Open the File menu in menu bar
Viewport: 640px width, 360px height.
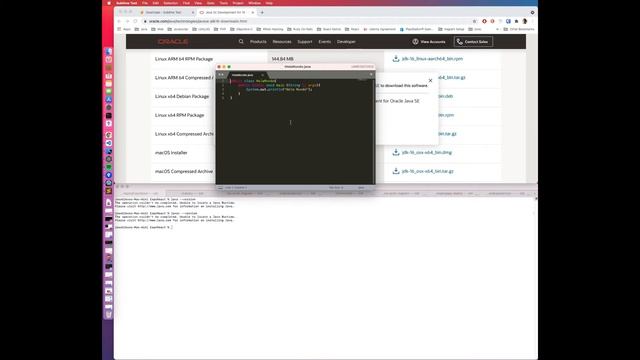tap(145, 3)
